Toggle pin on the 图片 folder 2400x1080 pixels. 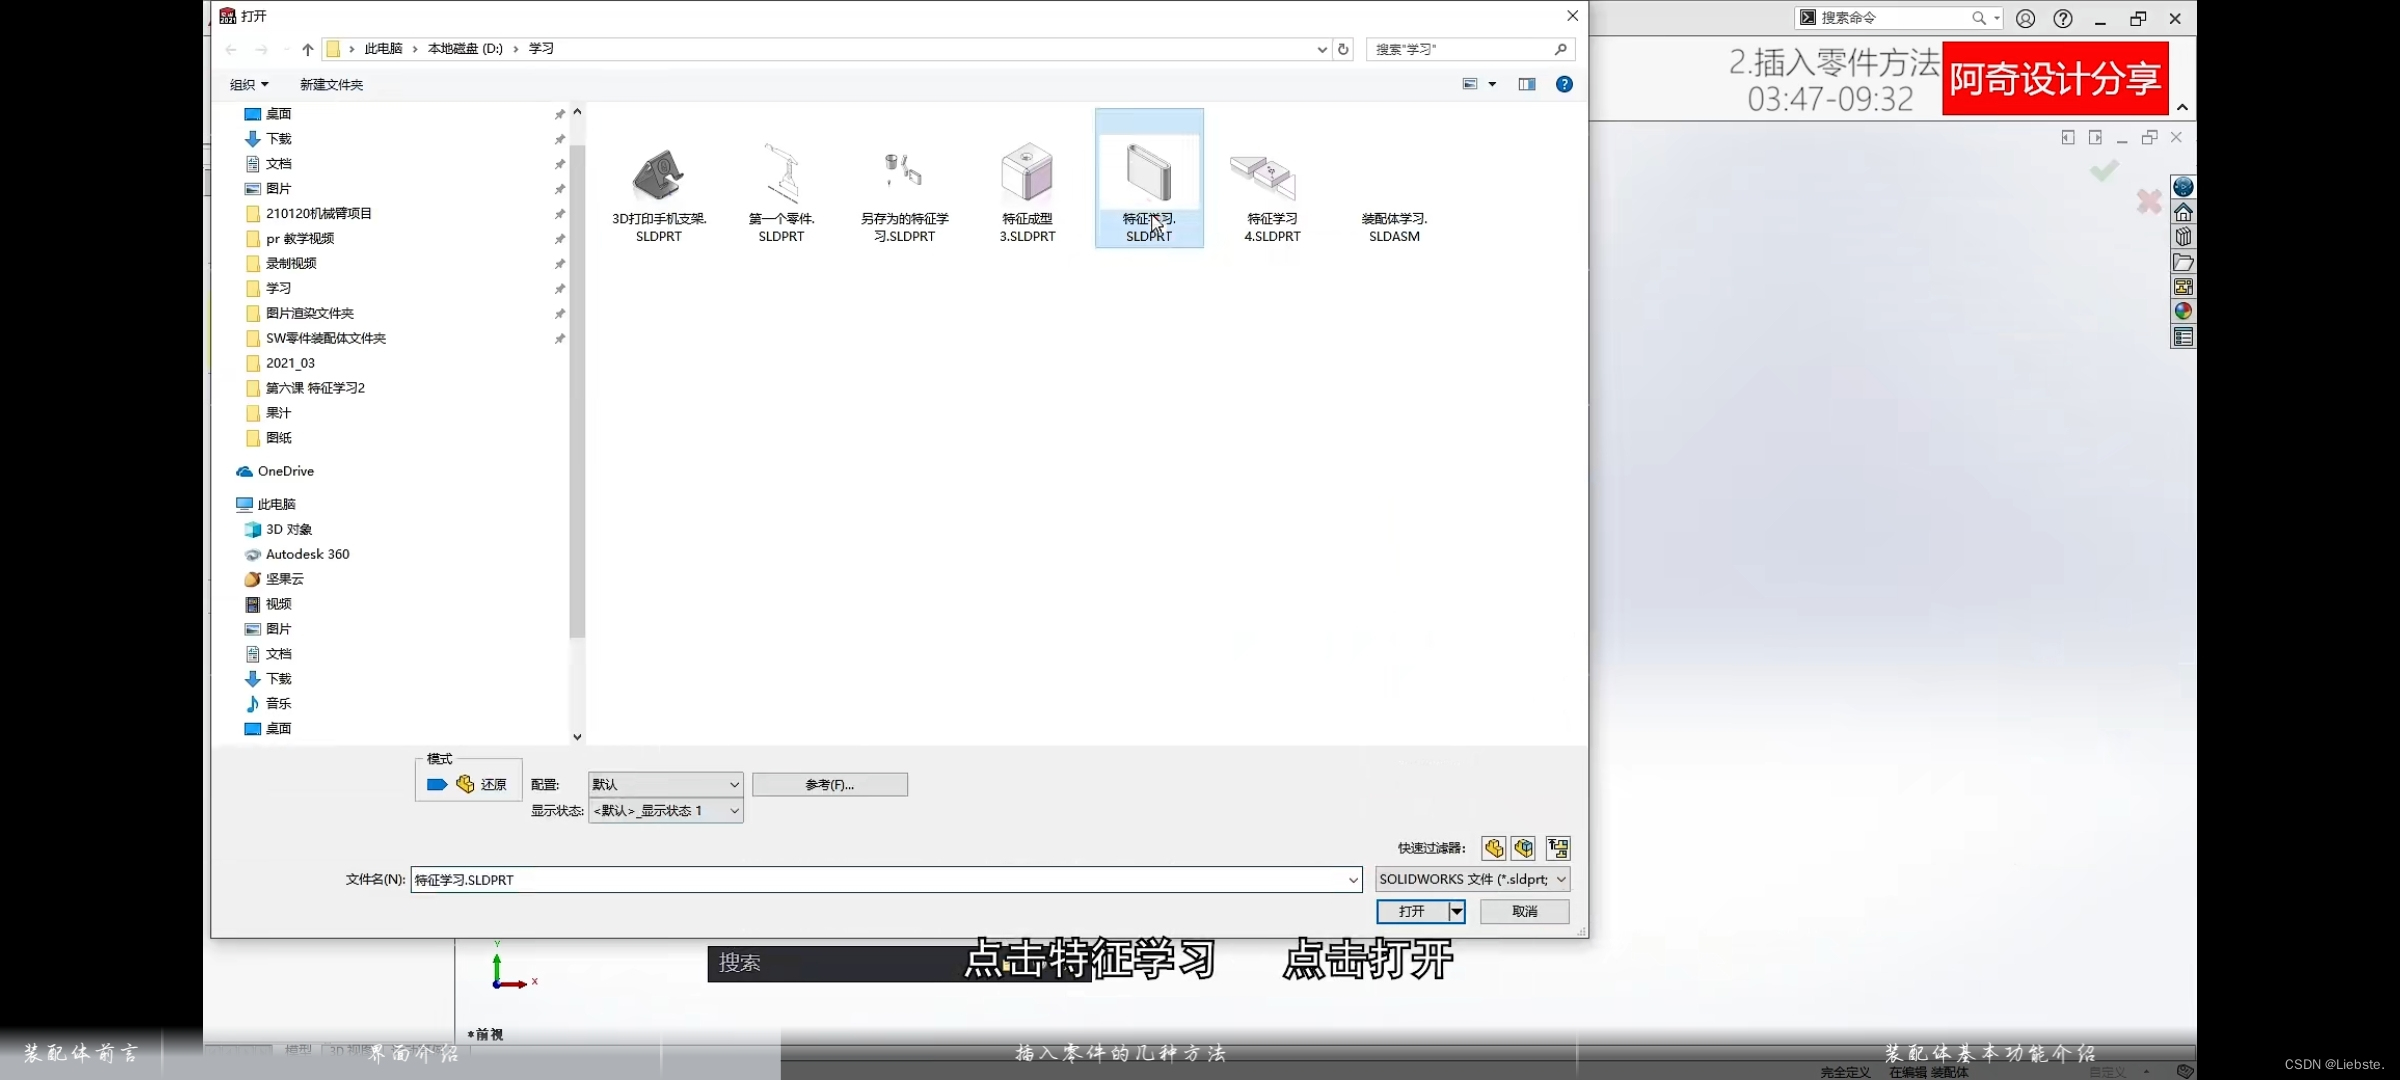[x=559, y=188]
